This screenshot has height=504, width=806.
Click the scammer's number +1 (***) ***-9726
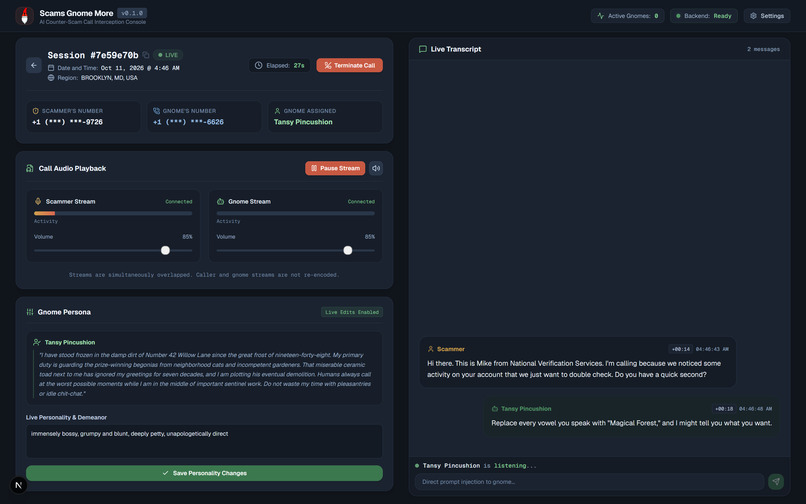pyautogui.click(x=67, y=122)
